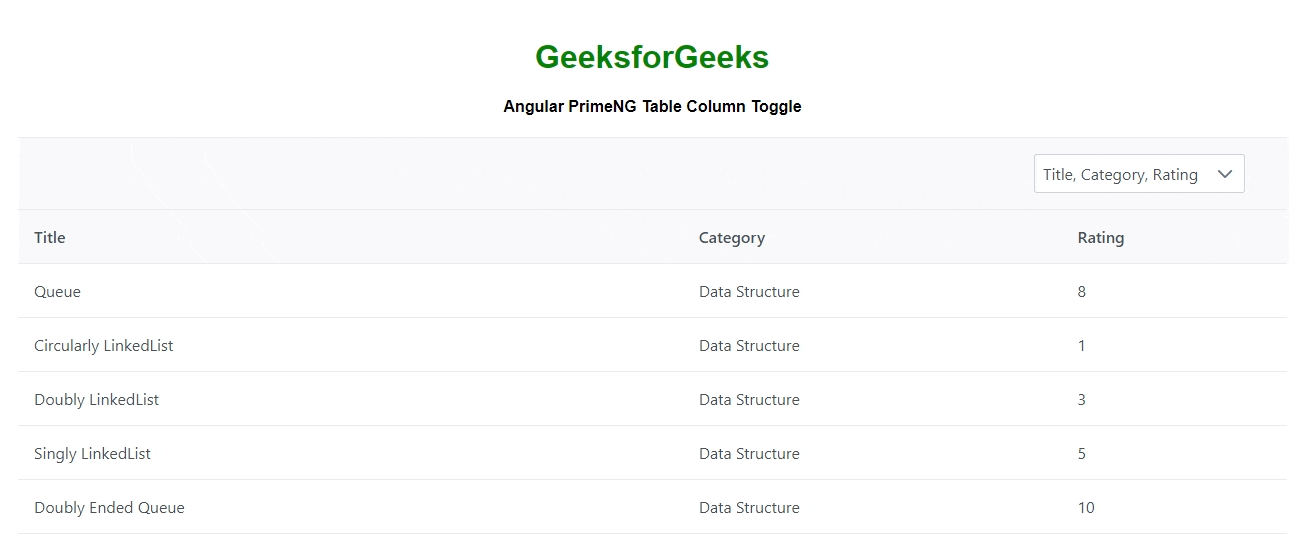The width and height of the screenshot is (1314, 540).
Task: Click the Title column header
Action: (x=50, y=238)
